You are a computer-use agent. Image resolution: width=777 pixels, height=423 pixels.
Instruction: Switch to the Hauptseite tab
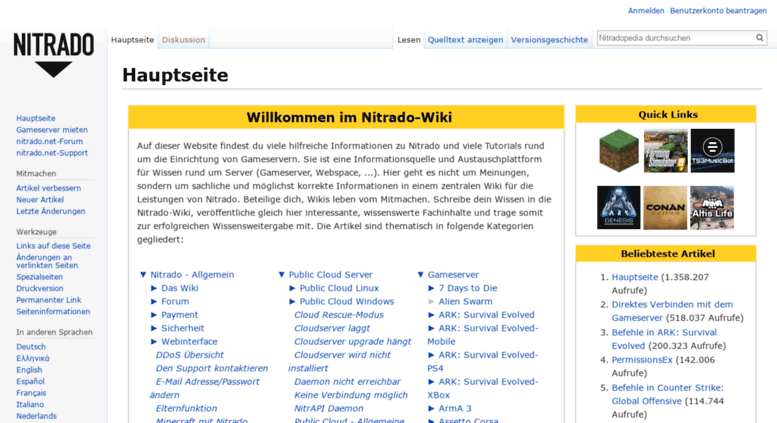pyautogui.click(x=132, y=40)
